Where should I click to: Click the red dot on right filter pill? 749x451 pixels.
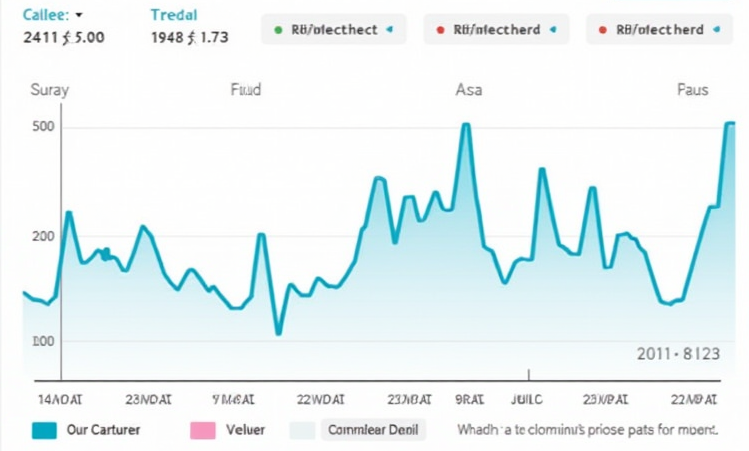602,30
